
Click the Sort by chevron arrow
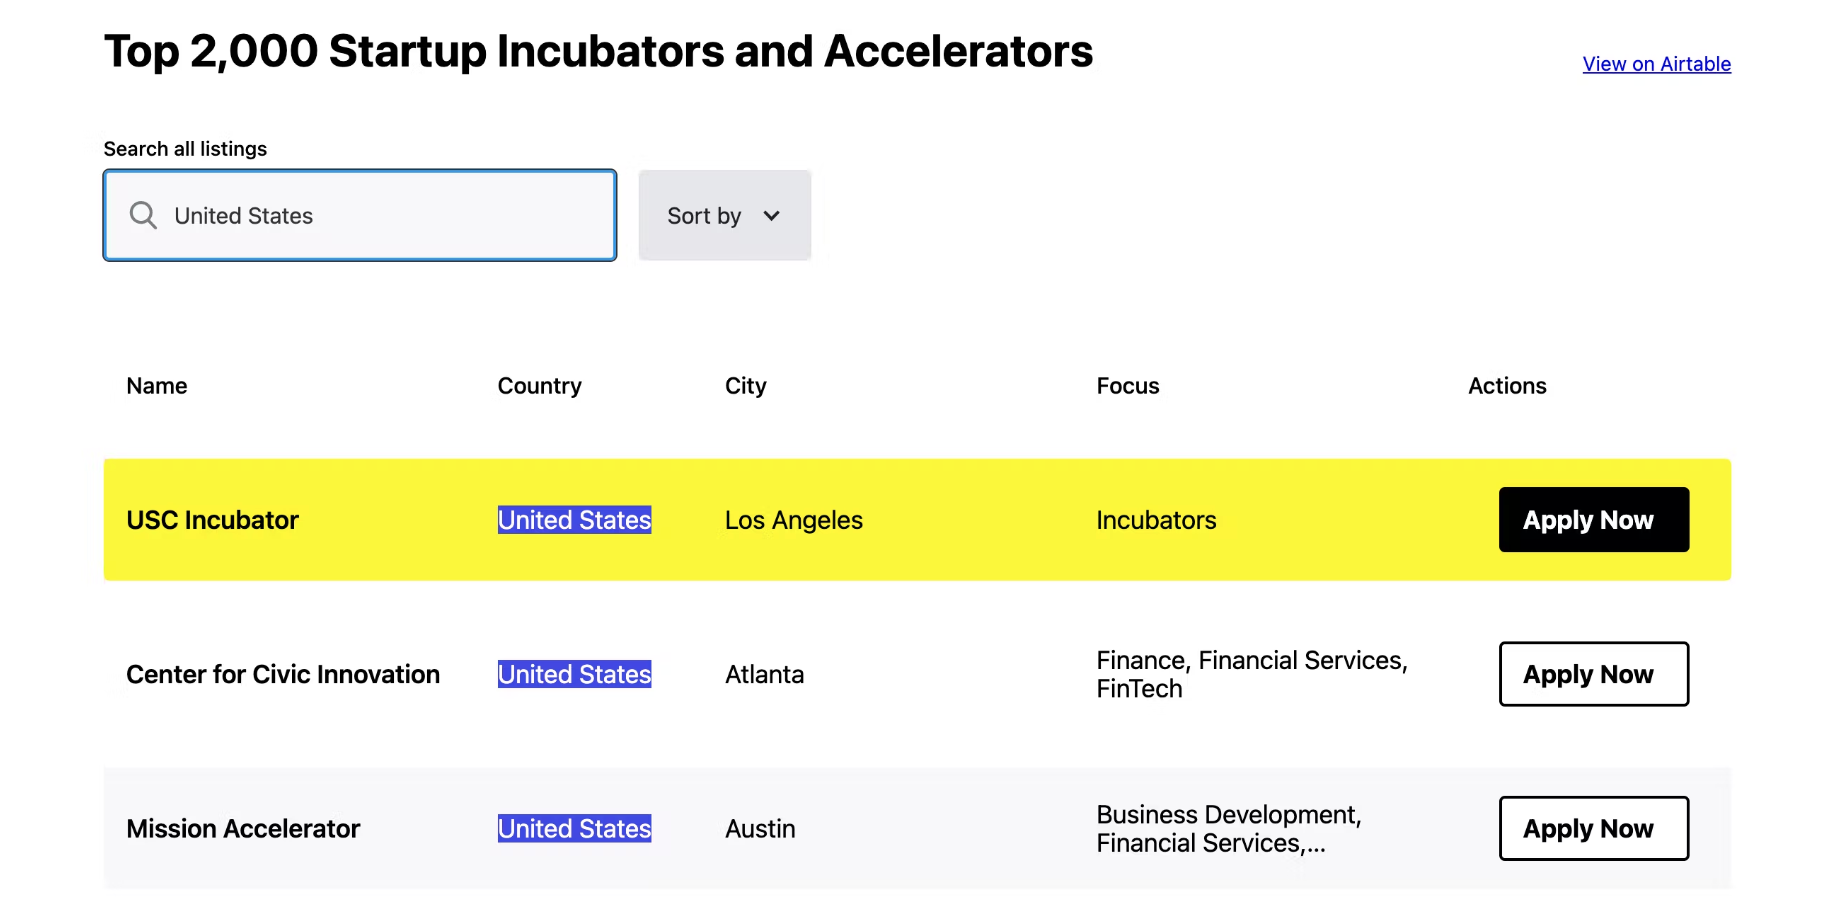771,216
